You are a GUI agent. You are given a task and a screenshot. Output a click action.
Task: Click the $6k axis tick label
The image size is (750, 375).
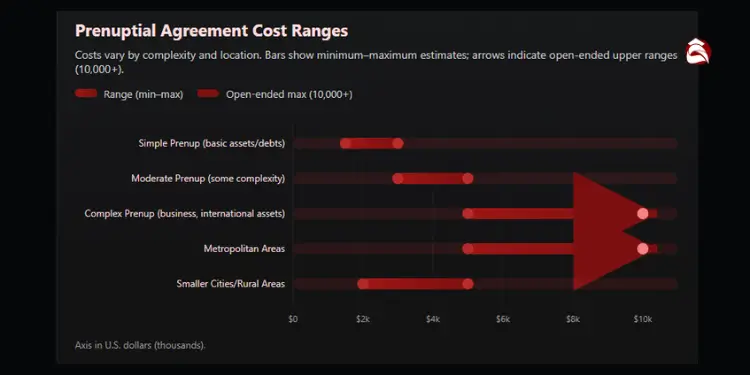(503, 320)
